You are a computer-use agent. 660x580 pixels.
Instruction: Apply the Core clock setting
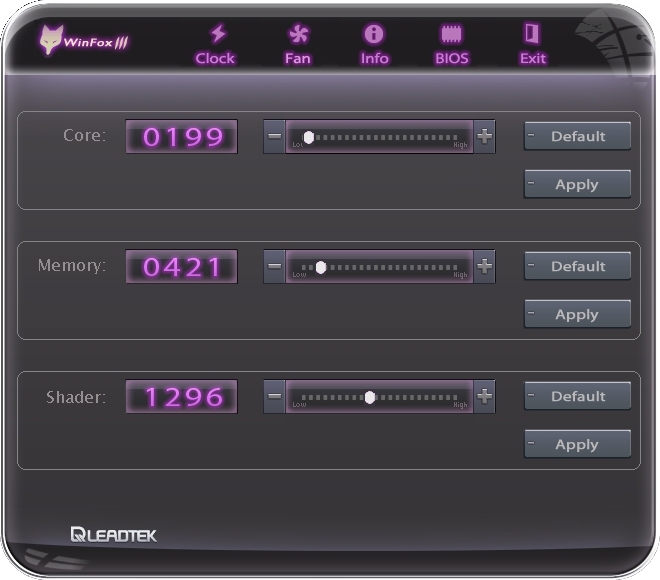click(x=577, y=184)
